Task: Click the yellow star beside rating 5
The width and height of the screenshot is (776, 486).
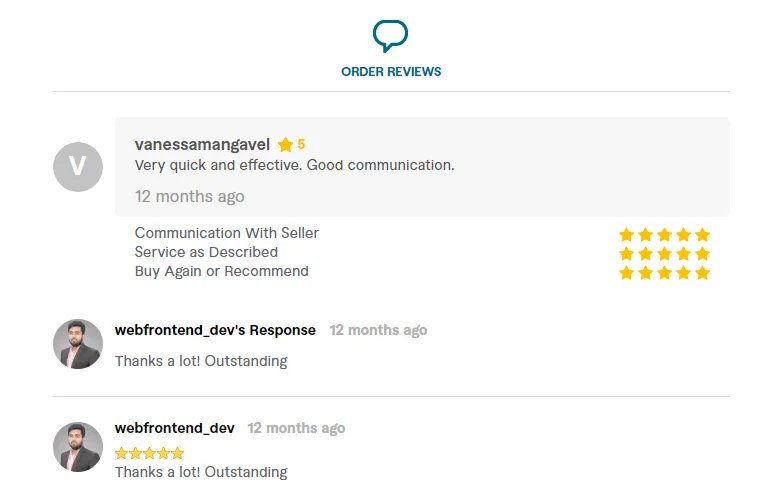Action: [285, 145]
